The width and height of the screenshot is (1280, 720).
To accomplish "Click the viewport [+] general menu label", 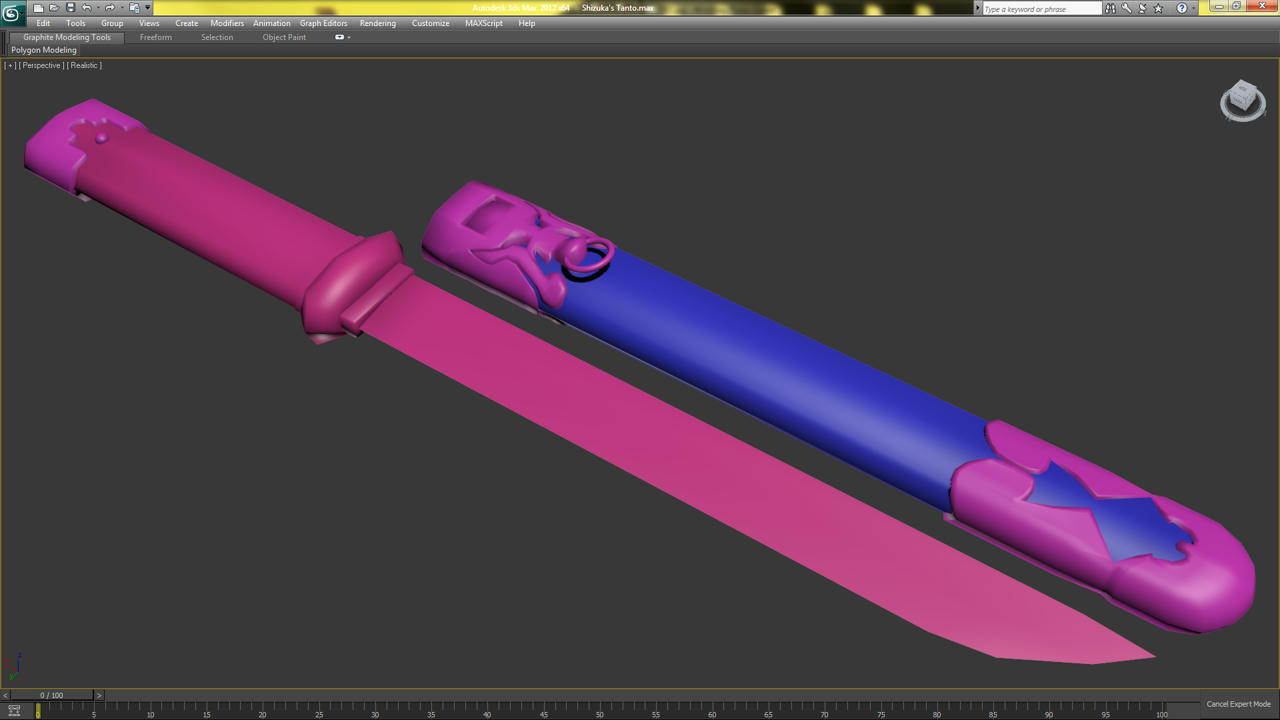I will coord(10,65).
